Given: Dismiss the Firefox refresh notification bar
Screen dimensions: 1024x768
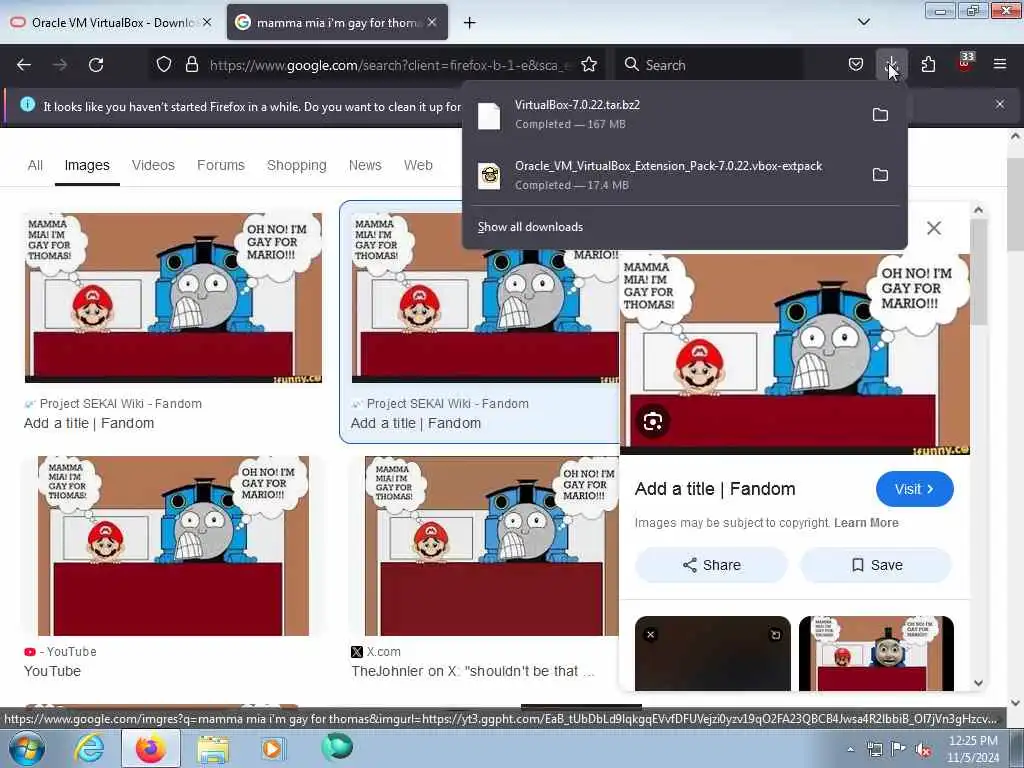Looking at the screenshot, I should coord(1000,104).
